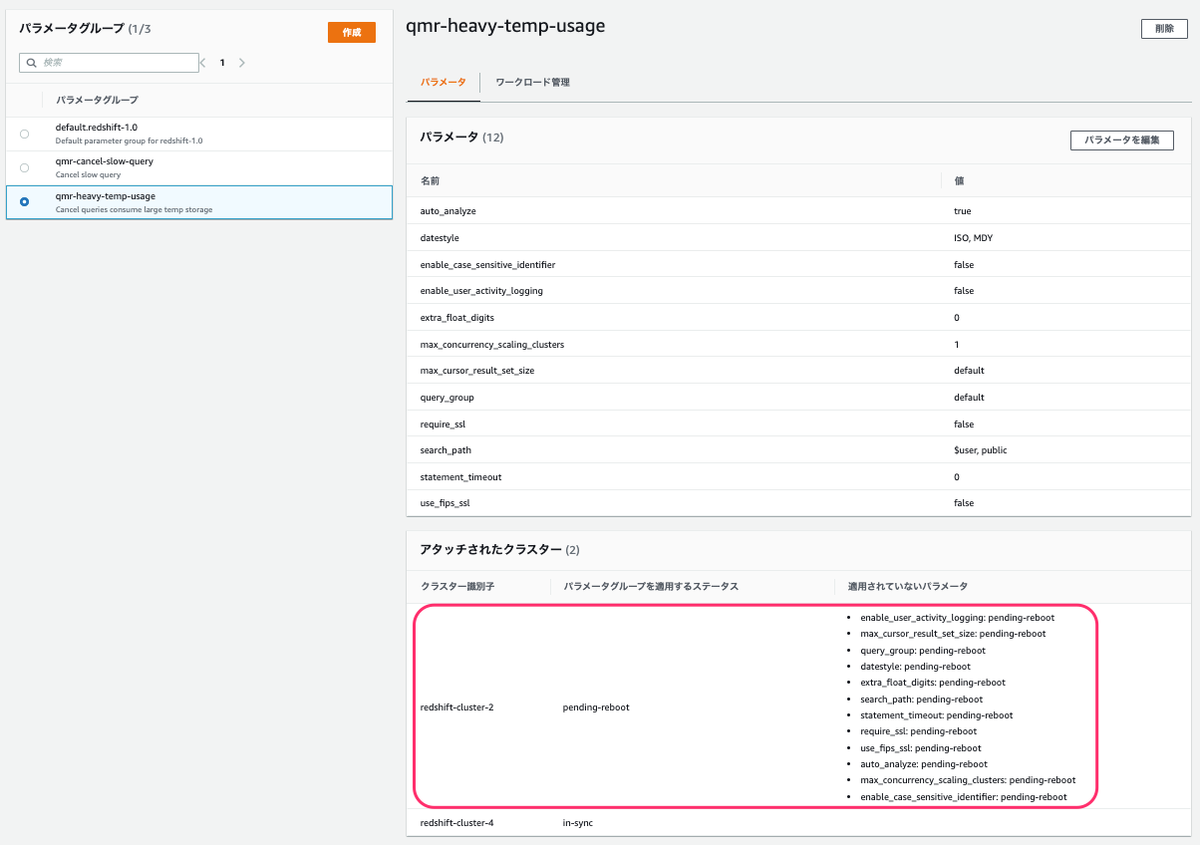Click default.redshift-1.0 group name
The image size is (1200, 845).
coord(96,127)
